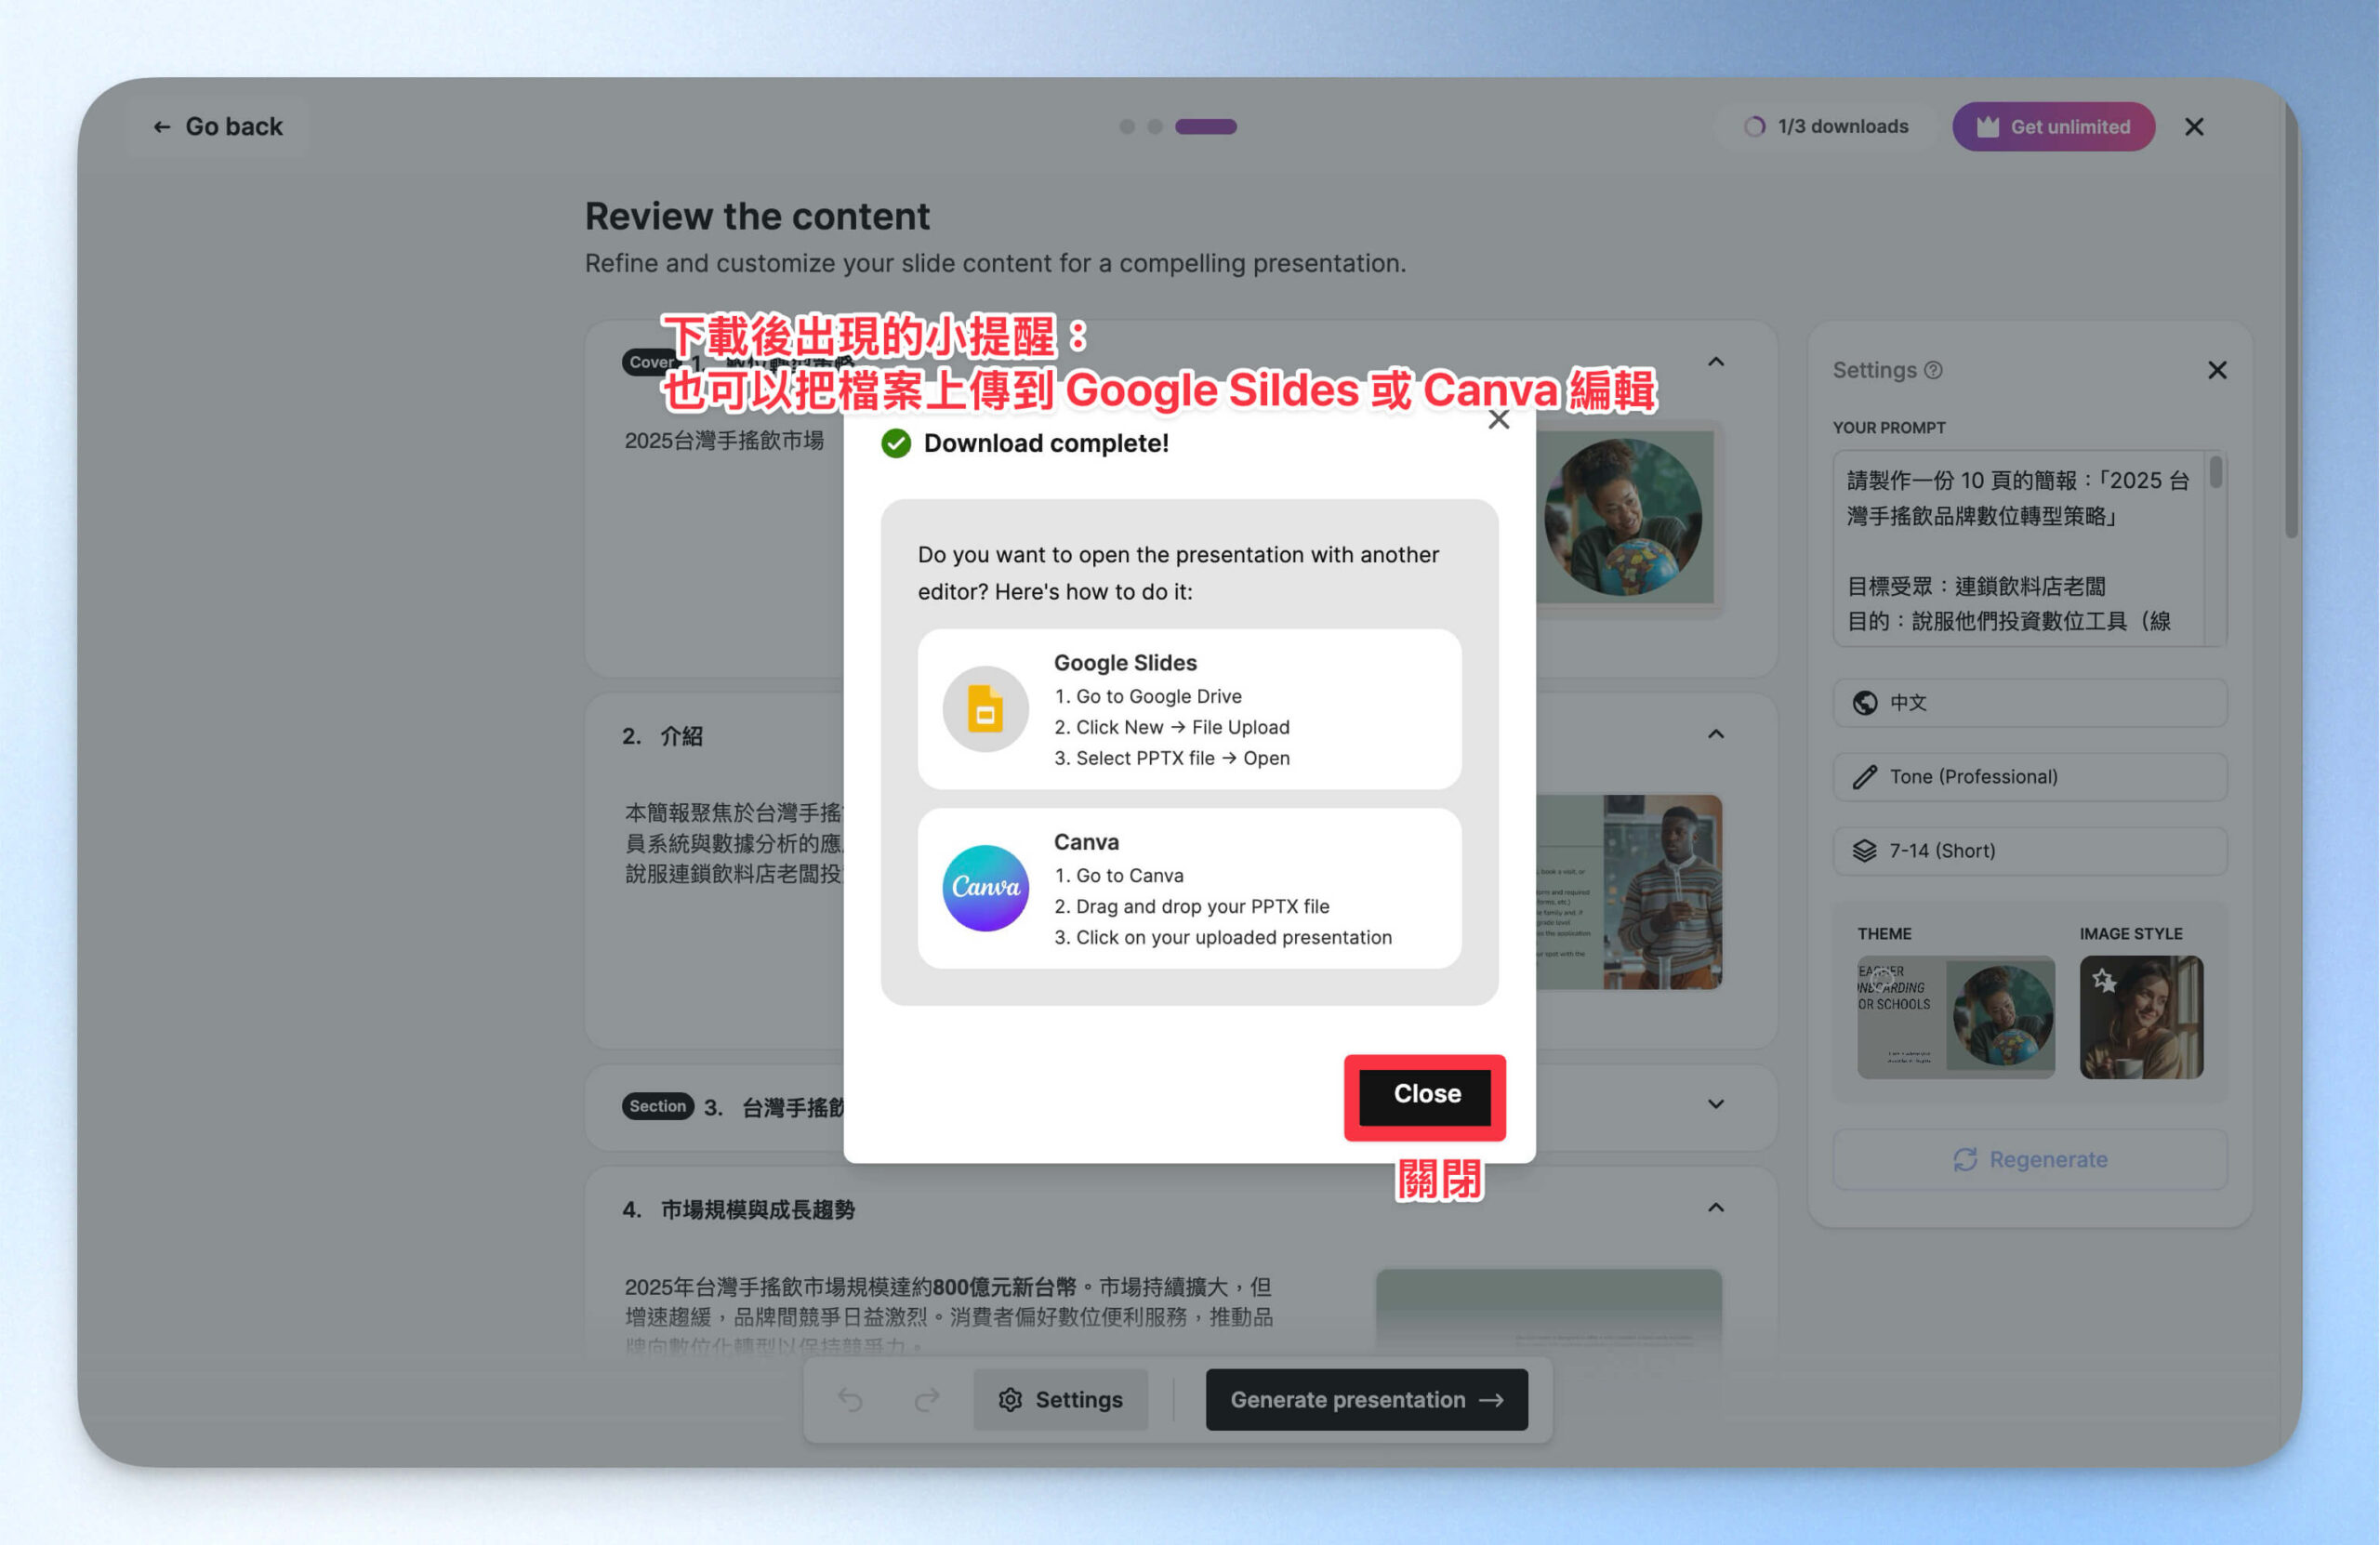Click the Google Slides icon

(x=985, y=710)
